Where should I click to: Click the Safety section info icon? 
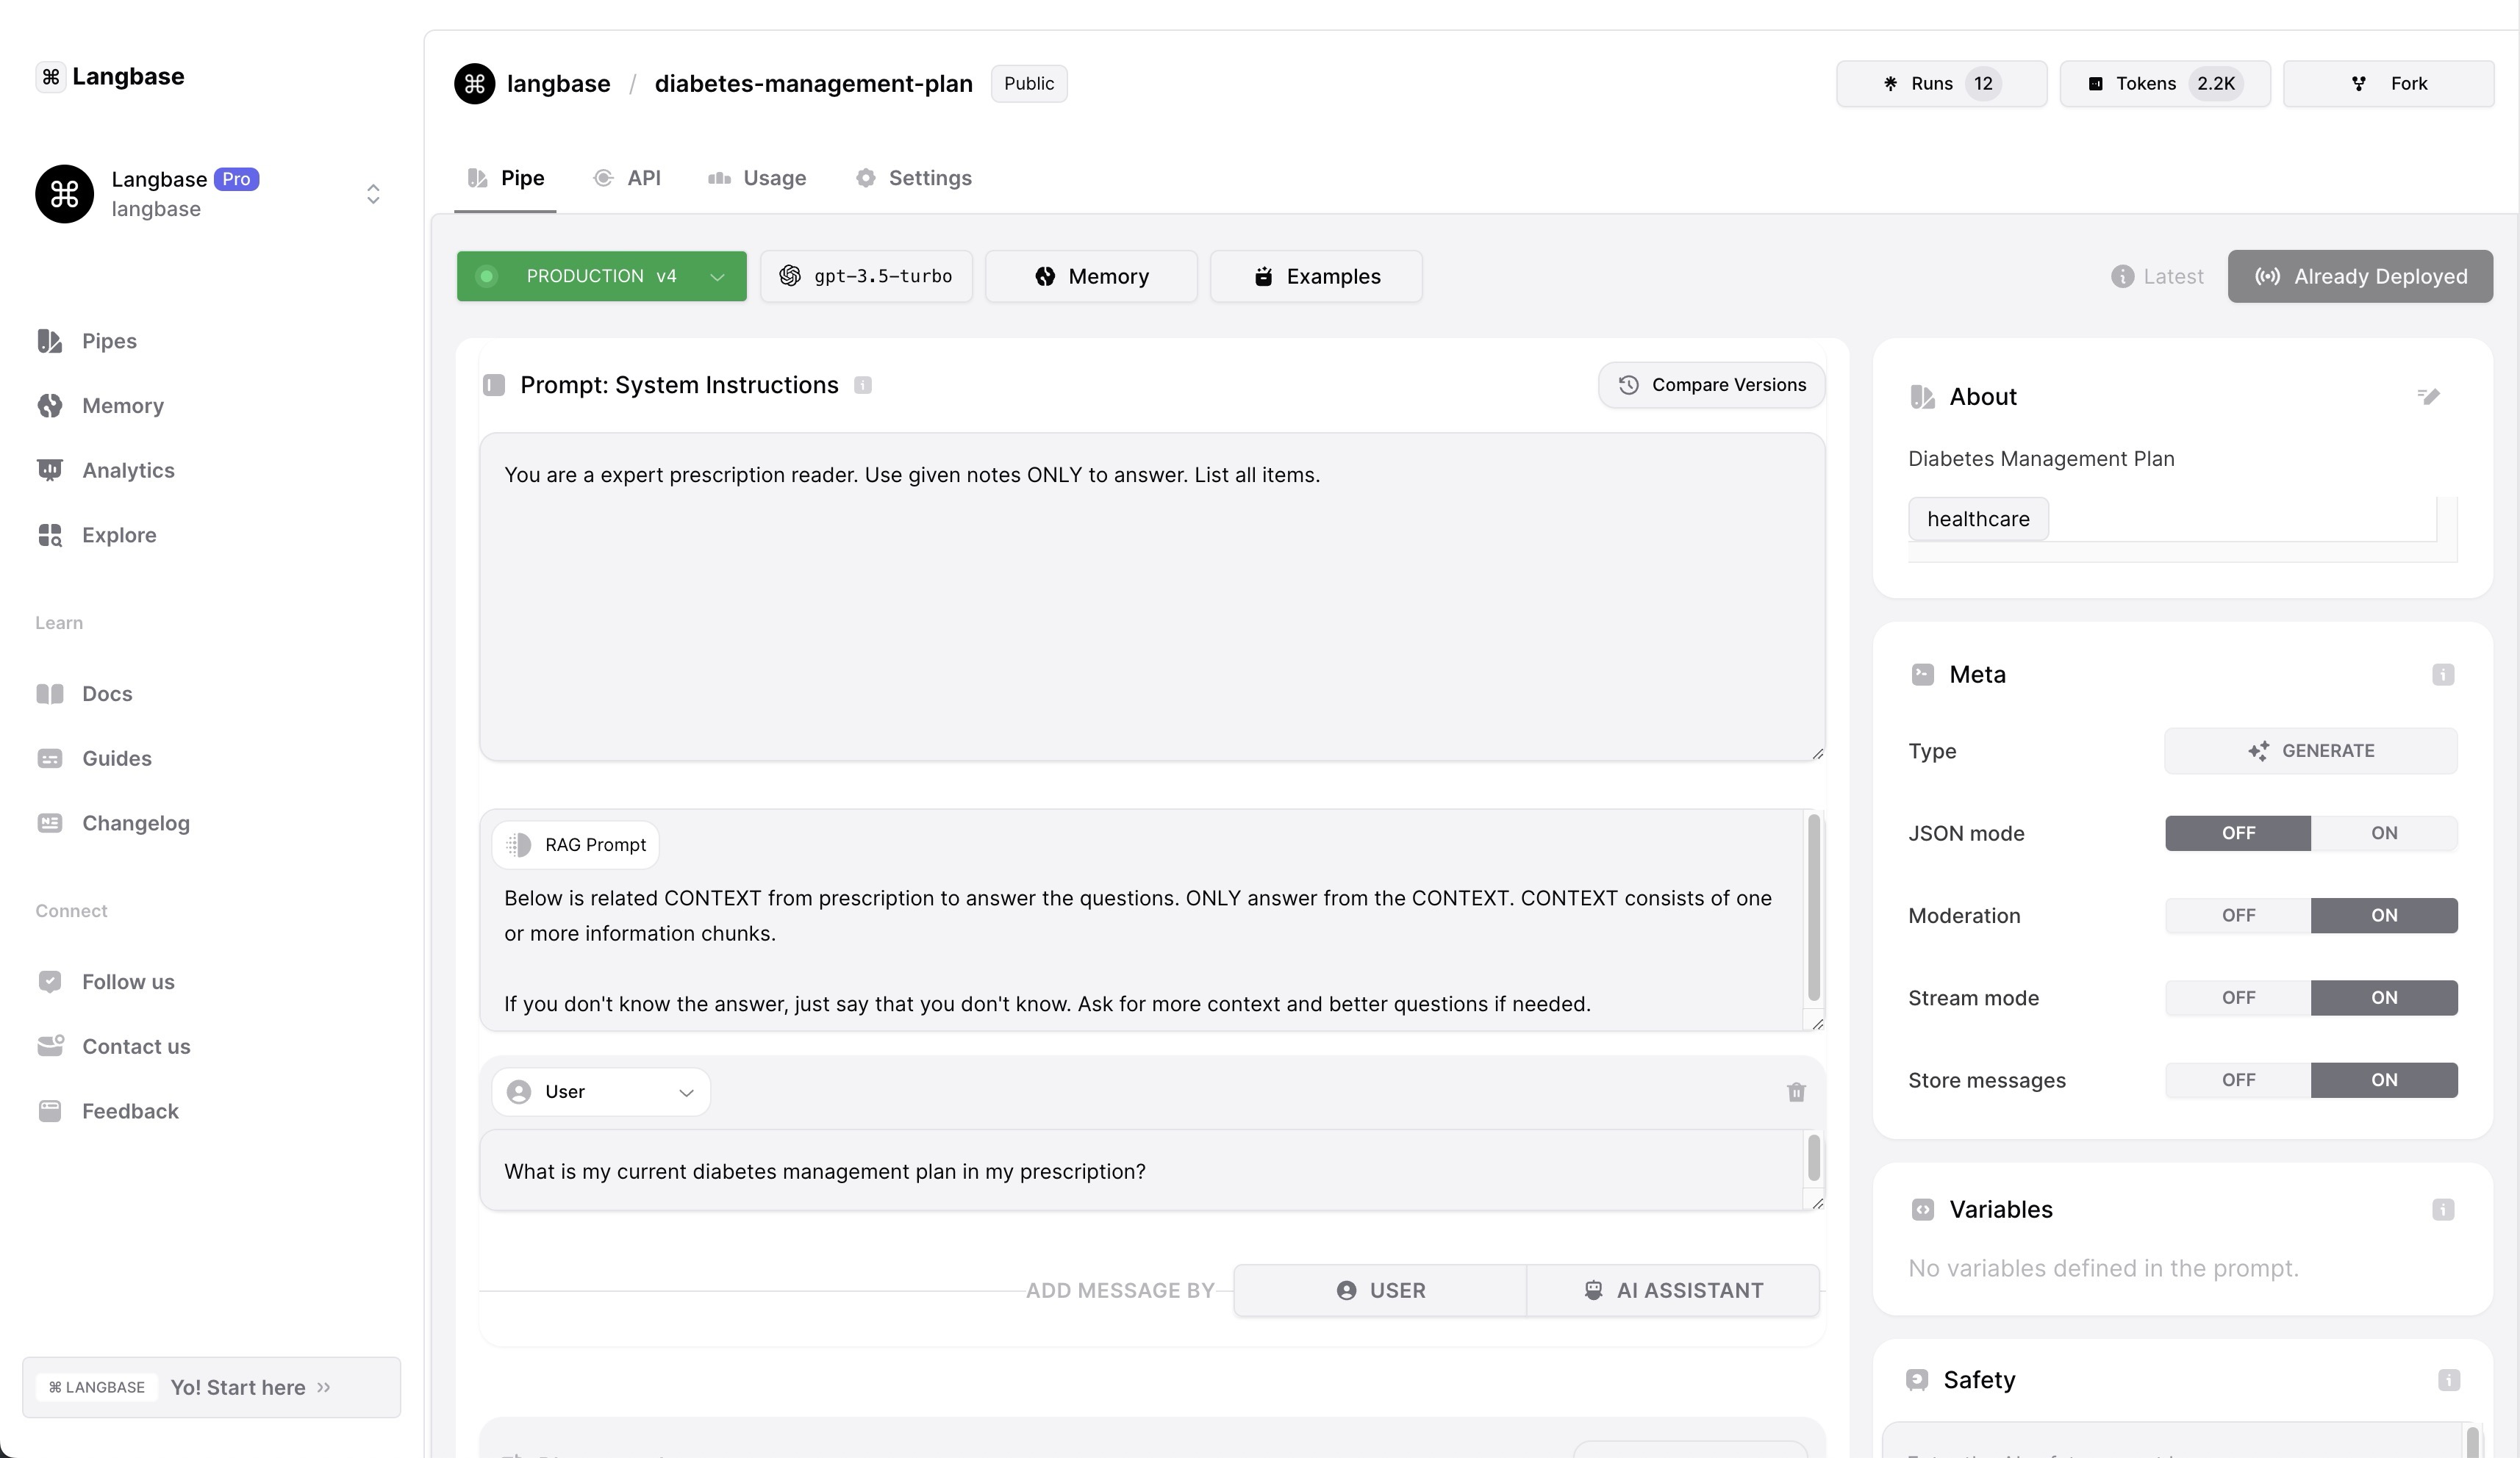[2448, 1380]
